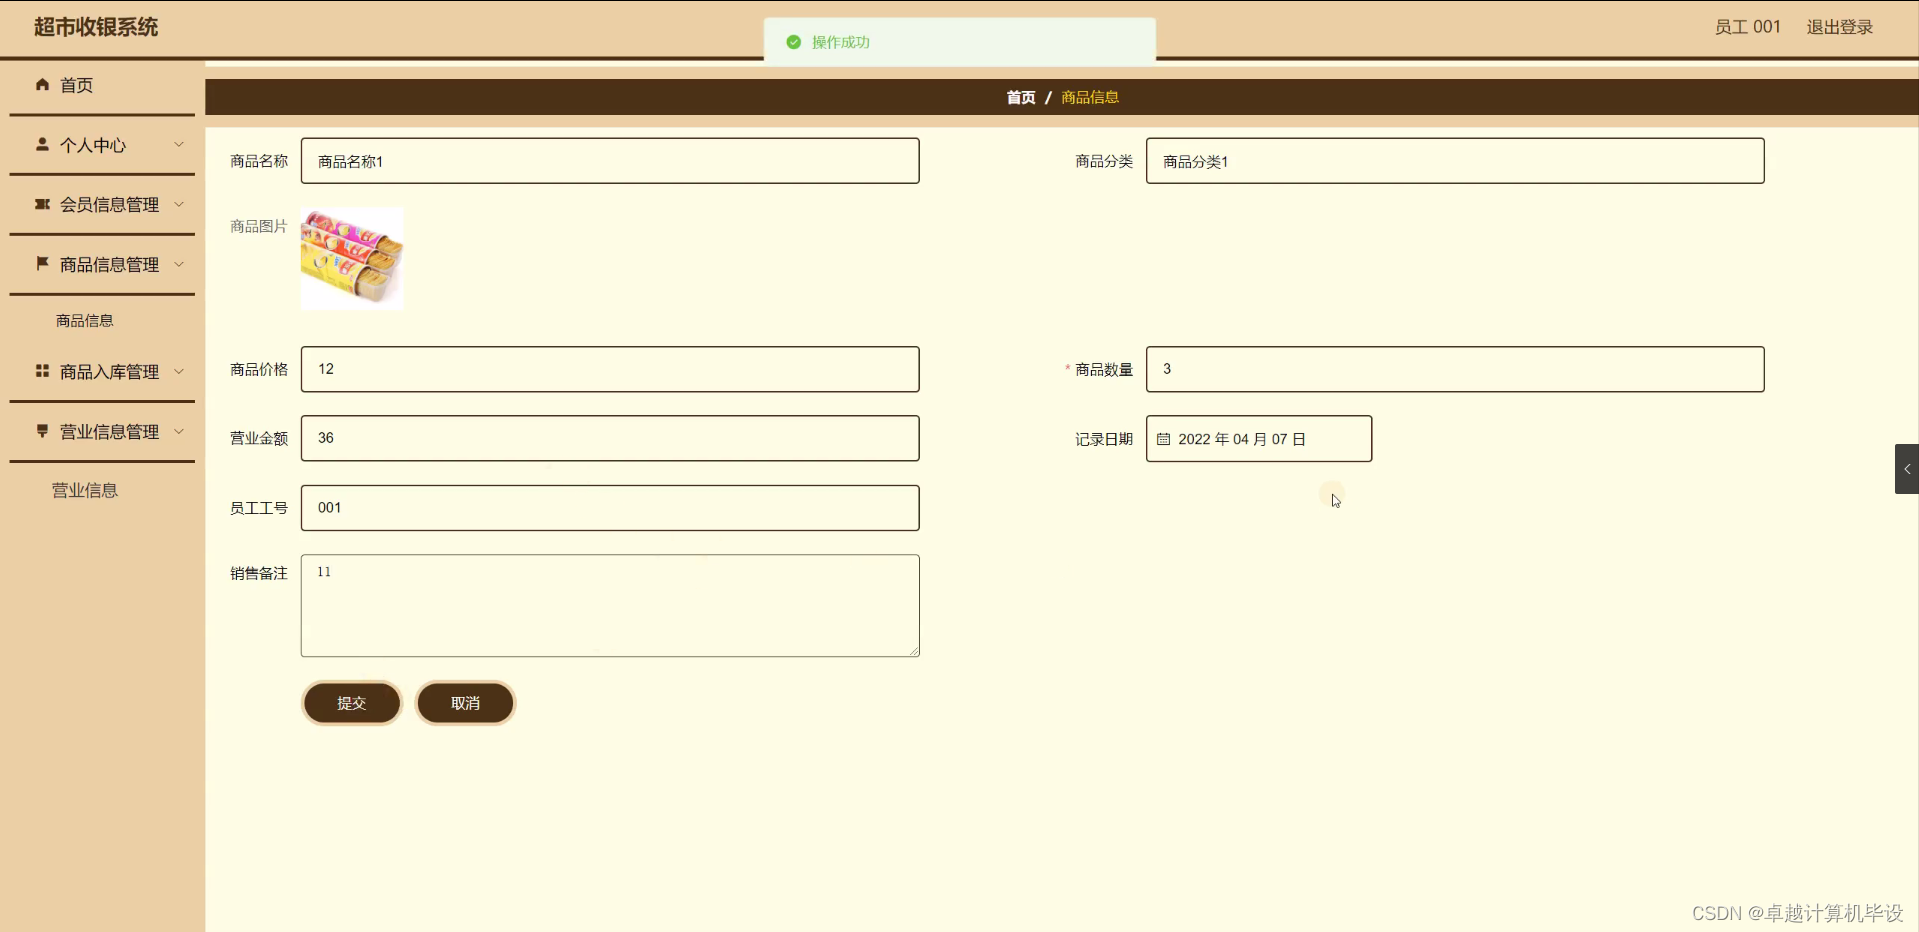Click the green success check icon
This screenshot has height=932, width=1919.
point(794,42)
